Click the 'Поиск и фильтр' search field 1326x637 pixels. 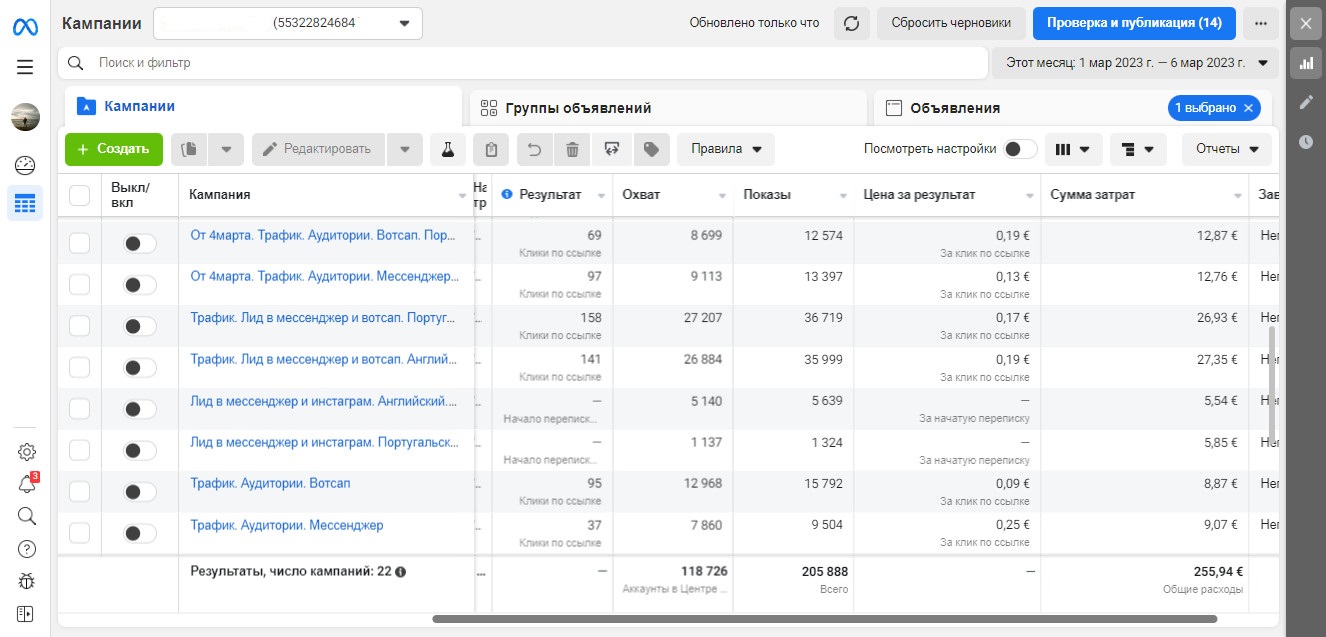[x=520, y=63]
